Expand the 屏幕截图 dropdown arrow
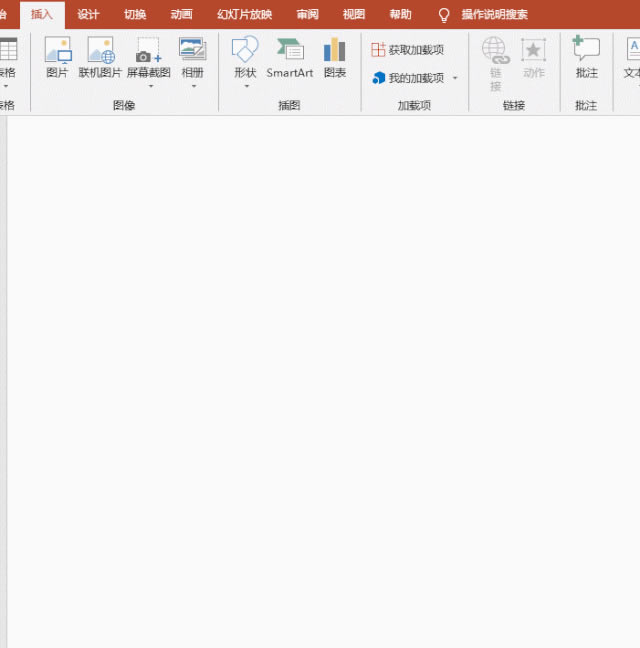This screenshot has width=640, height=648. (x=149, y=86)
